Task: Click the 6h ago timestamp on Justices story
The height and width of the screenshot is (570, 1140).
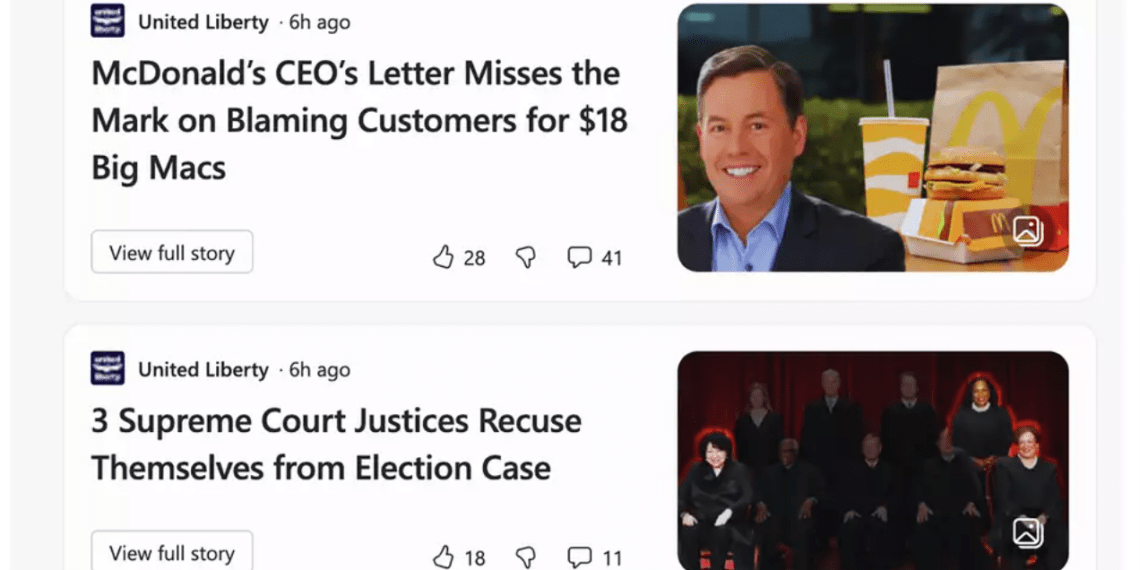Action: 319,370
